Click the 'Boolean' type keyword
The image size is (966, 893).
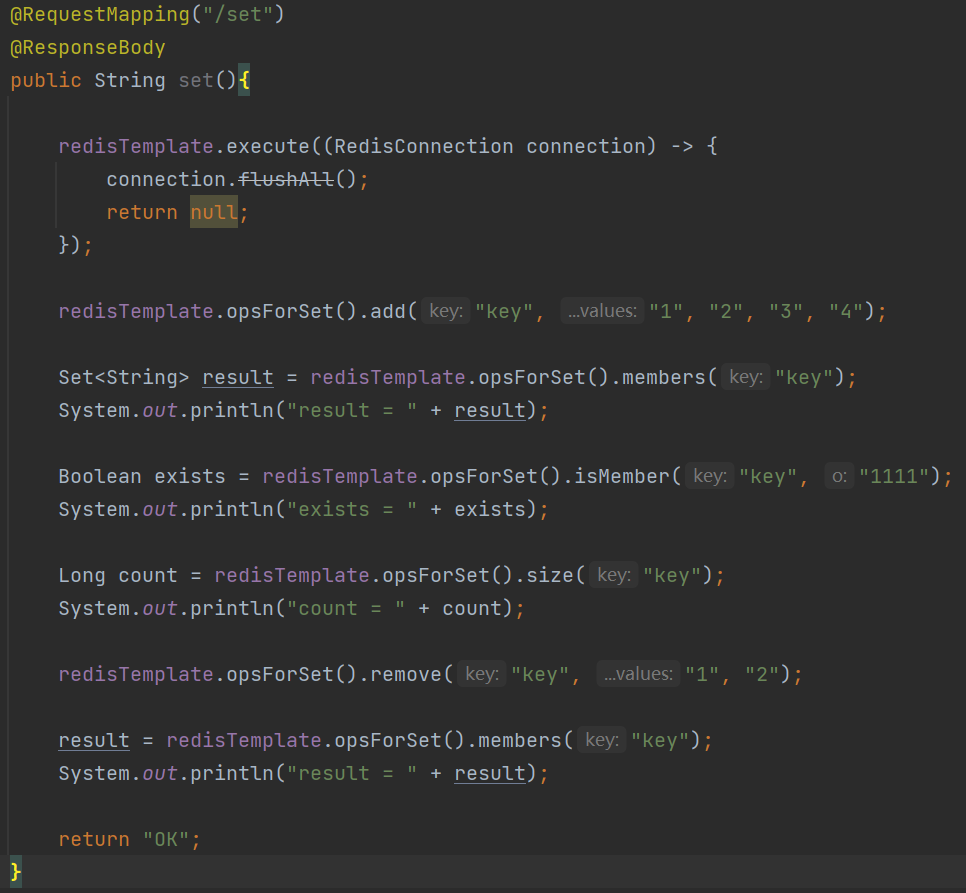(100, 476)
